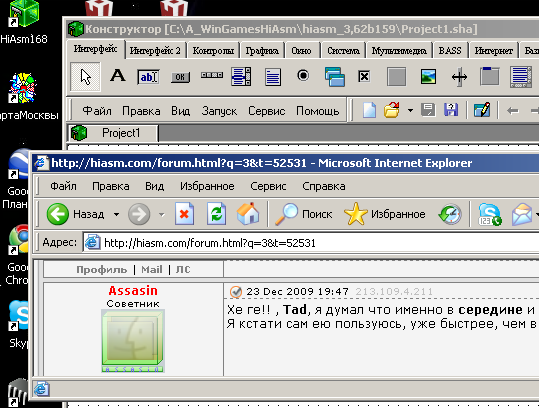Open the Skype desktop shortcut
The width and height of the screenshot is (539, 408).
point(19,324)
